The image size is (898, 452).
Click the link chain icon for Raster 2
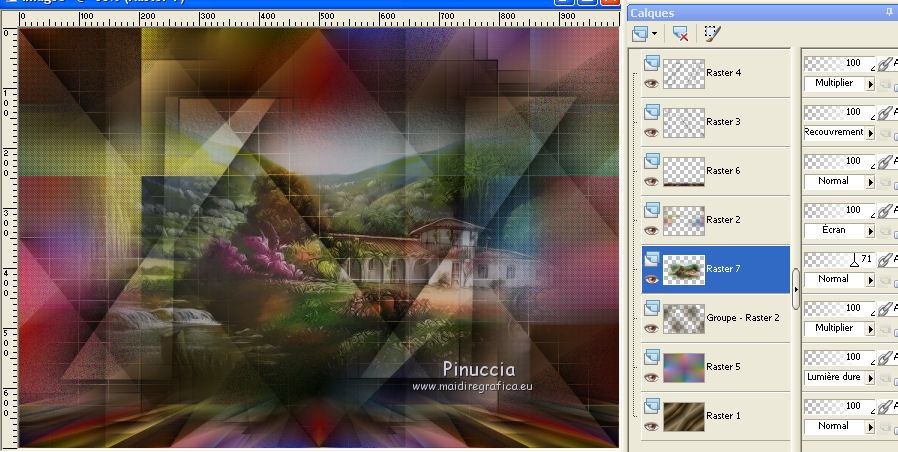coord(885,210)
